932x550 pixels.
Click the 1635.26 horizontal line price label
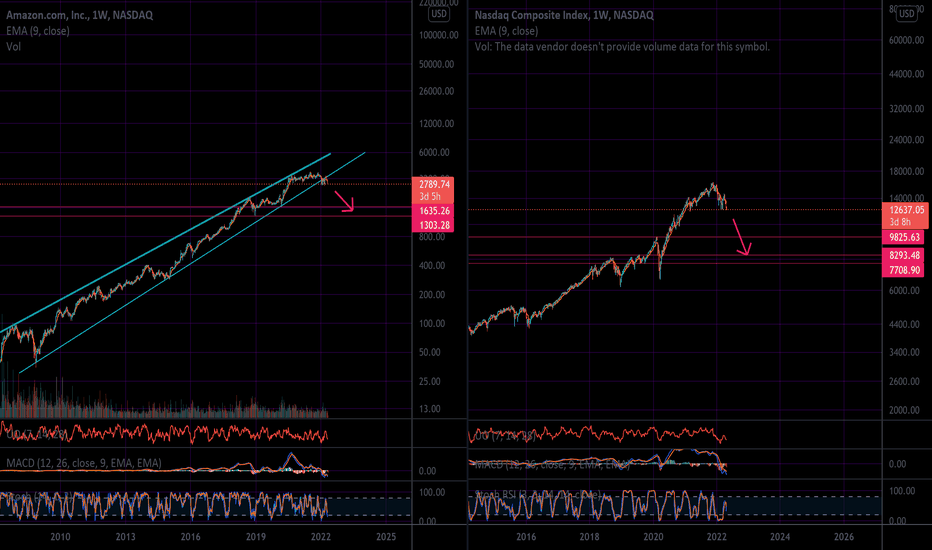coord(434,210)
